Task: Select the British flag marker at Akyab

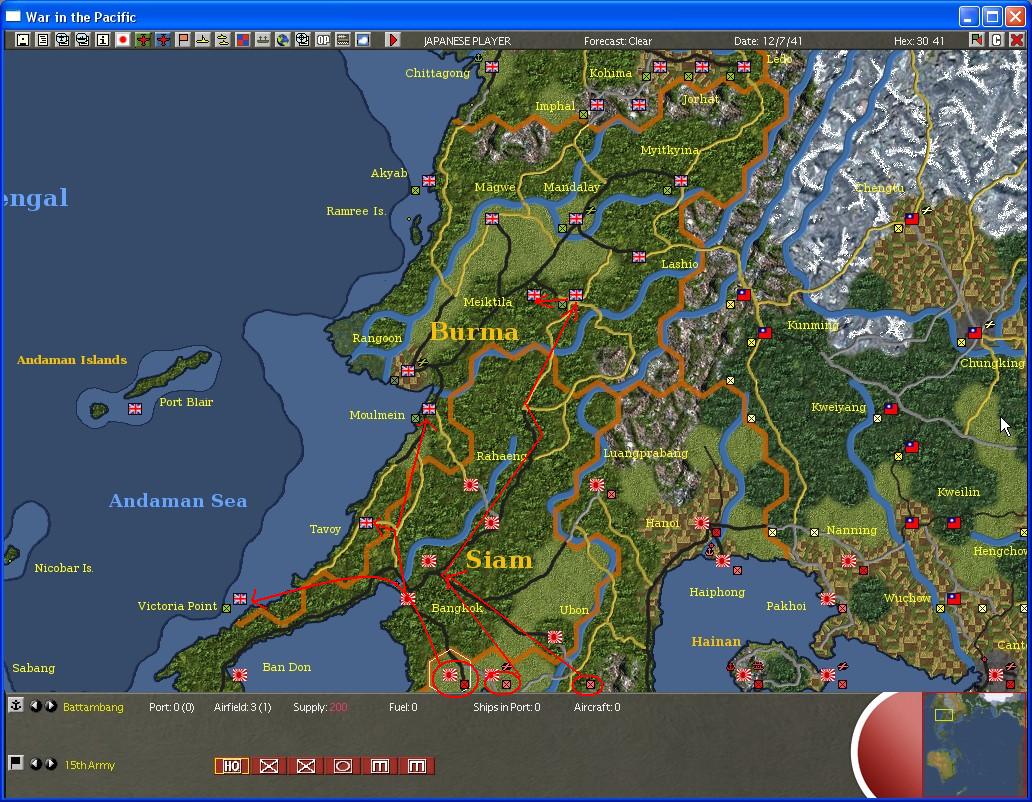Action: tap(429, 180)
